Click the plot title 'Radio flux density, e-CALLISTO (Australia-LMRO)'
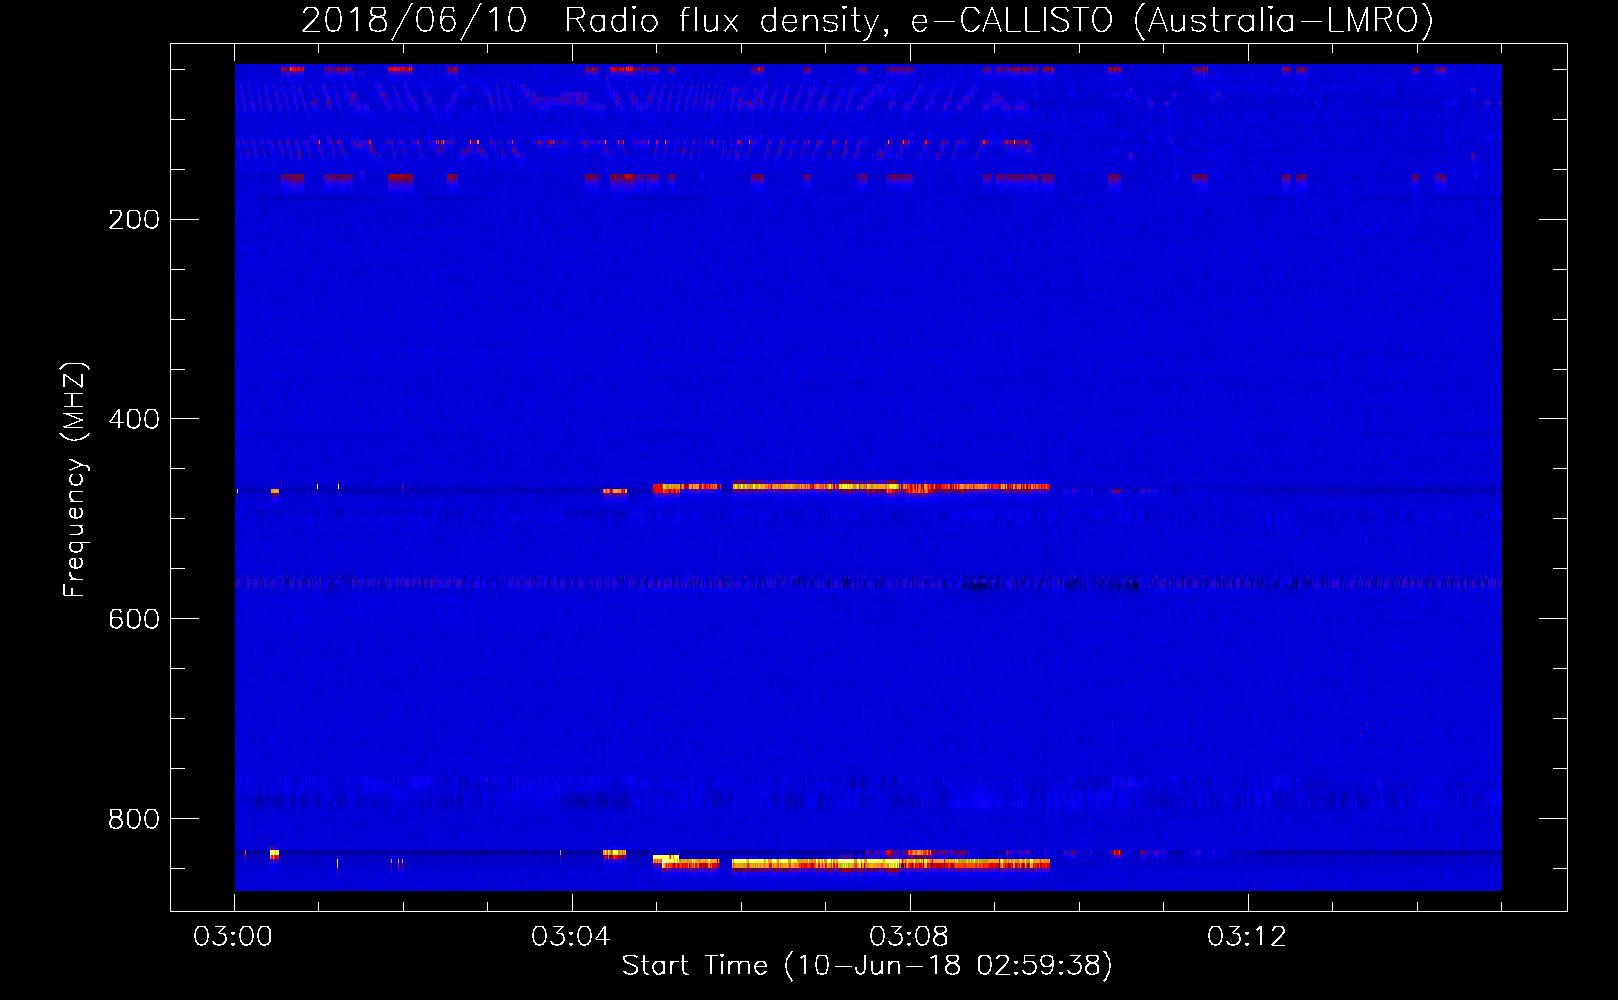Image resolution: width=1618 pixels, height=1000 pixels. pyautogui.click(x=998, y=20)
